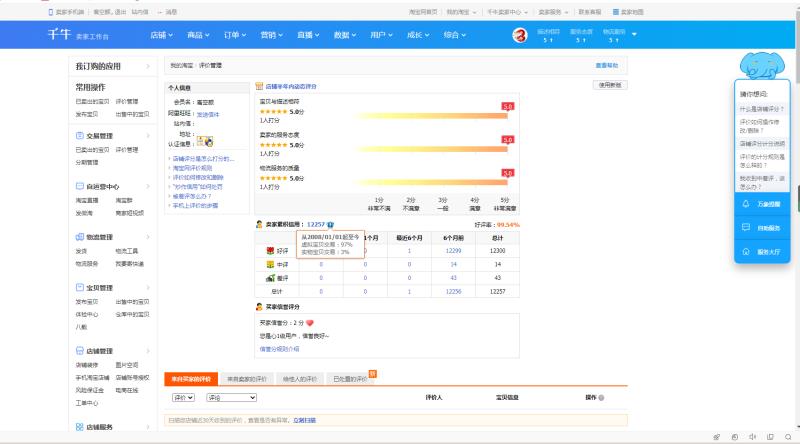Click the 使用教程 button
Viewport: 800px width, 444px height.
(610, 85)
